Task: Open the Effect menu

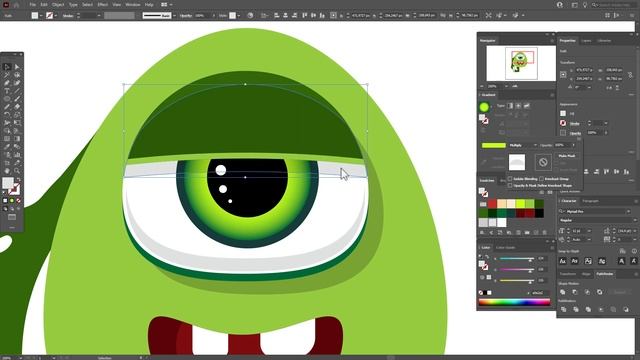Action: pos(102,4)
